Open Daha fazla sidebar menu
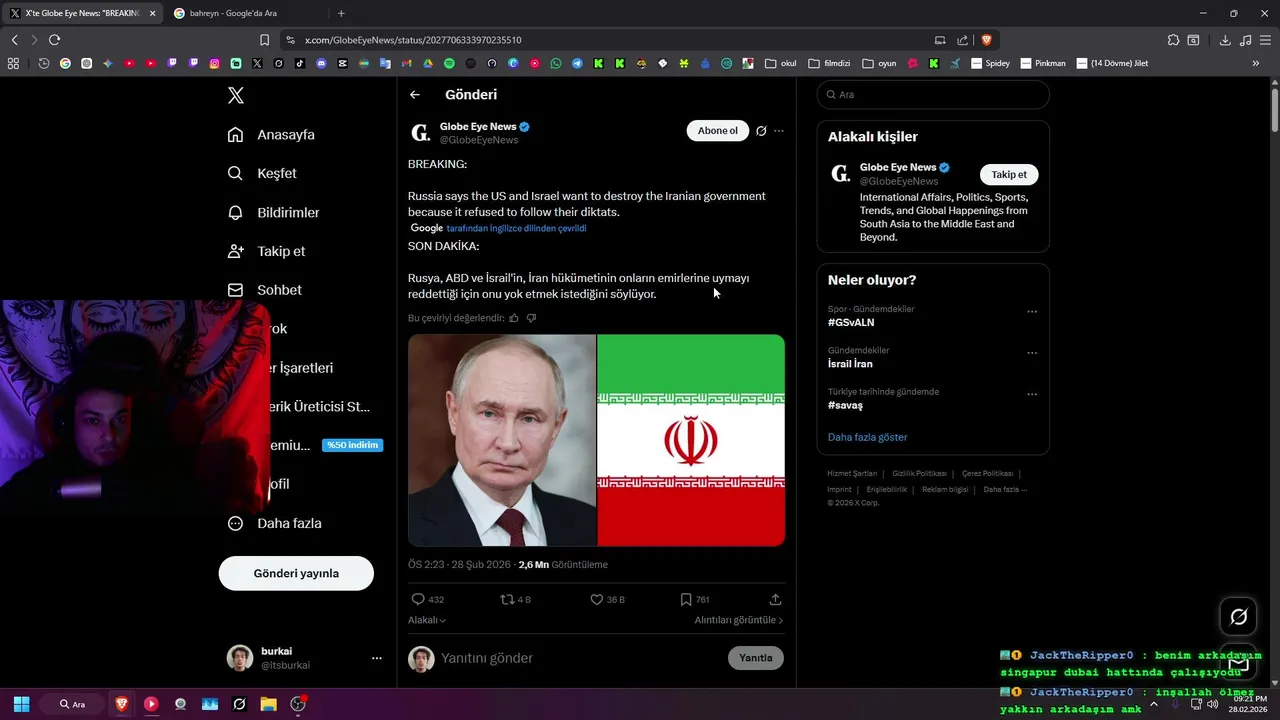 [274, 523]
